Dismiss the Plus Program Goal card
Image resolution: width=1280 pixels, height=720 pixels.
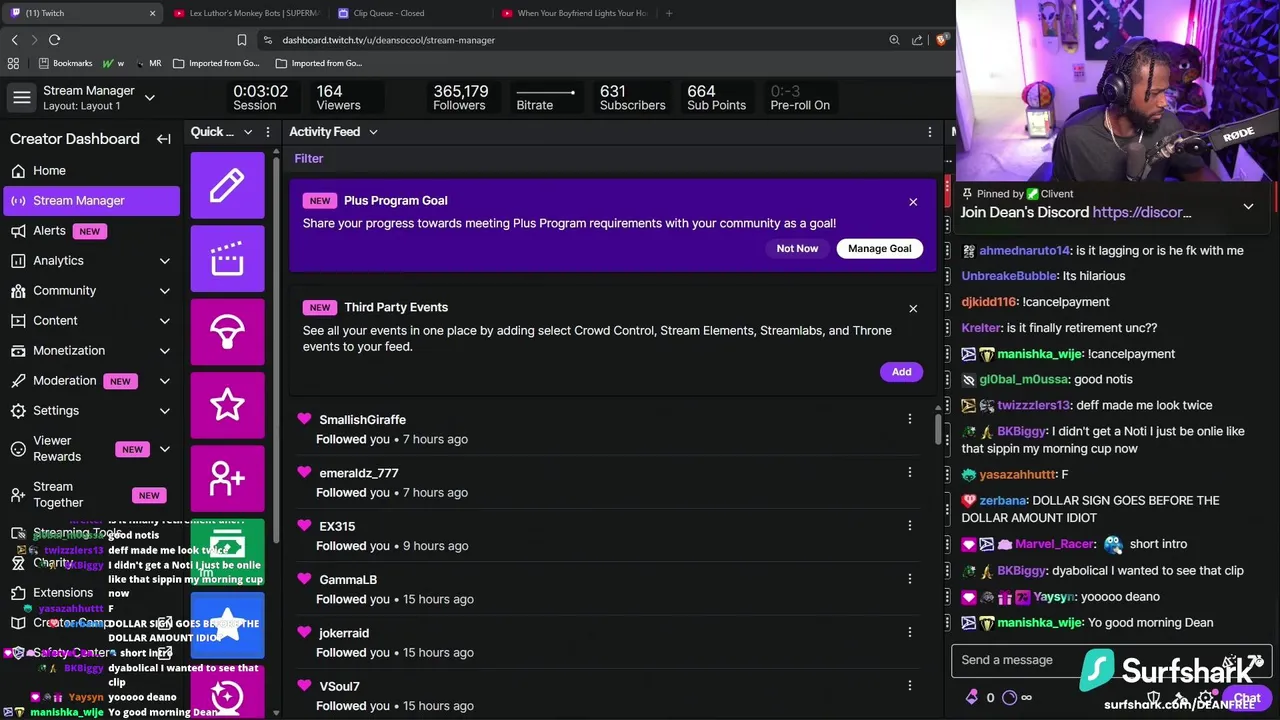tap(913, 202)
